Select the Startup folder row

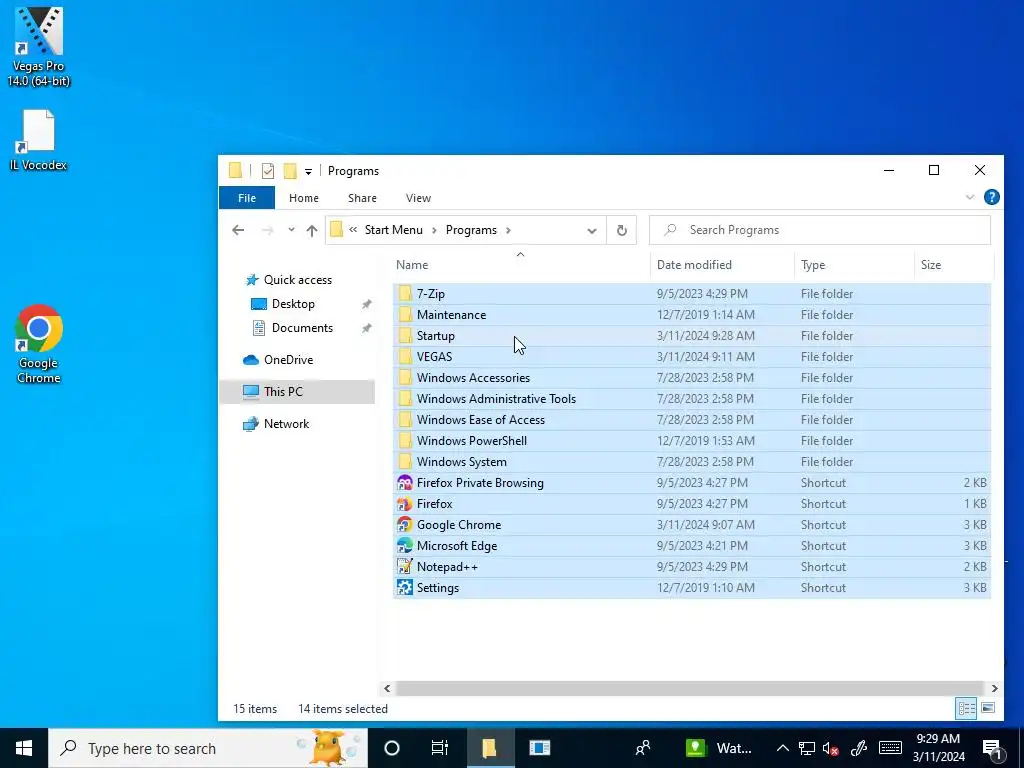pyautogui.click(x=692, y=336)
